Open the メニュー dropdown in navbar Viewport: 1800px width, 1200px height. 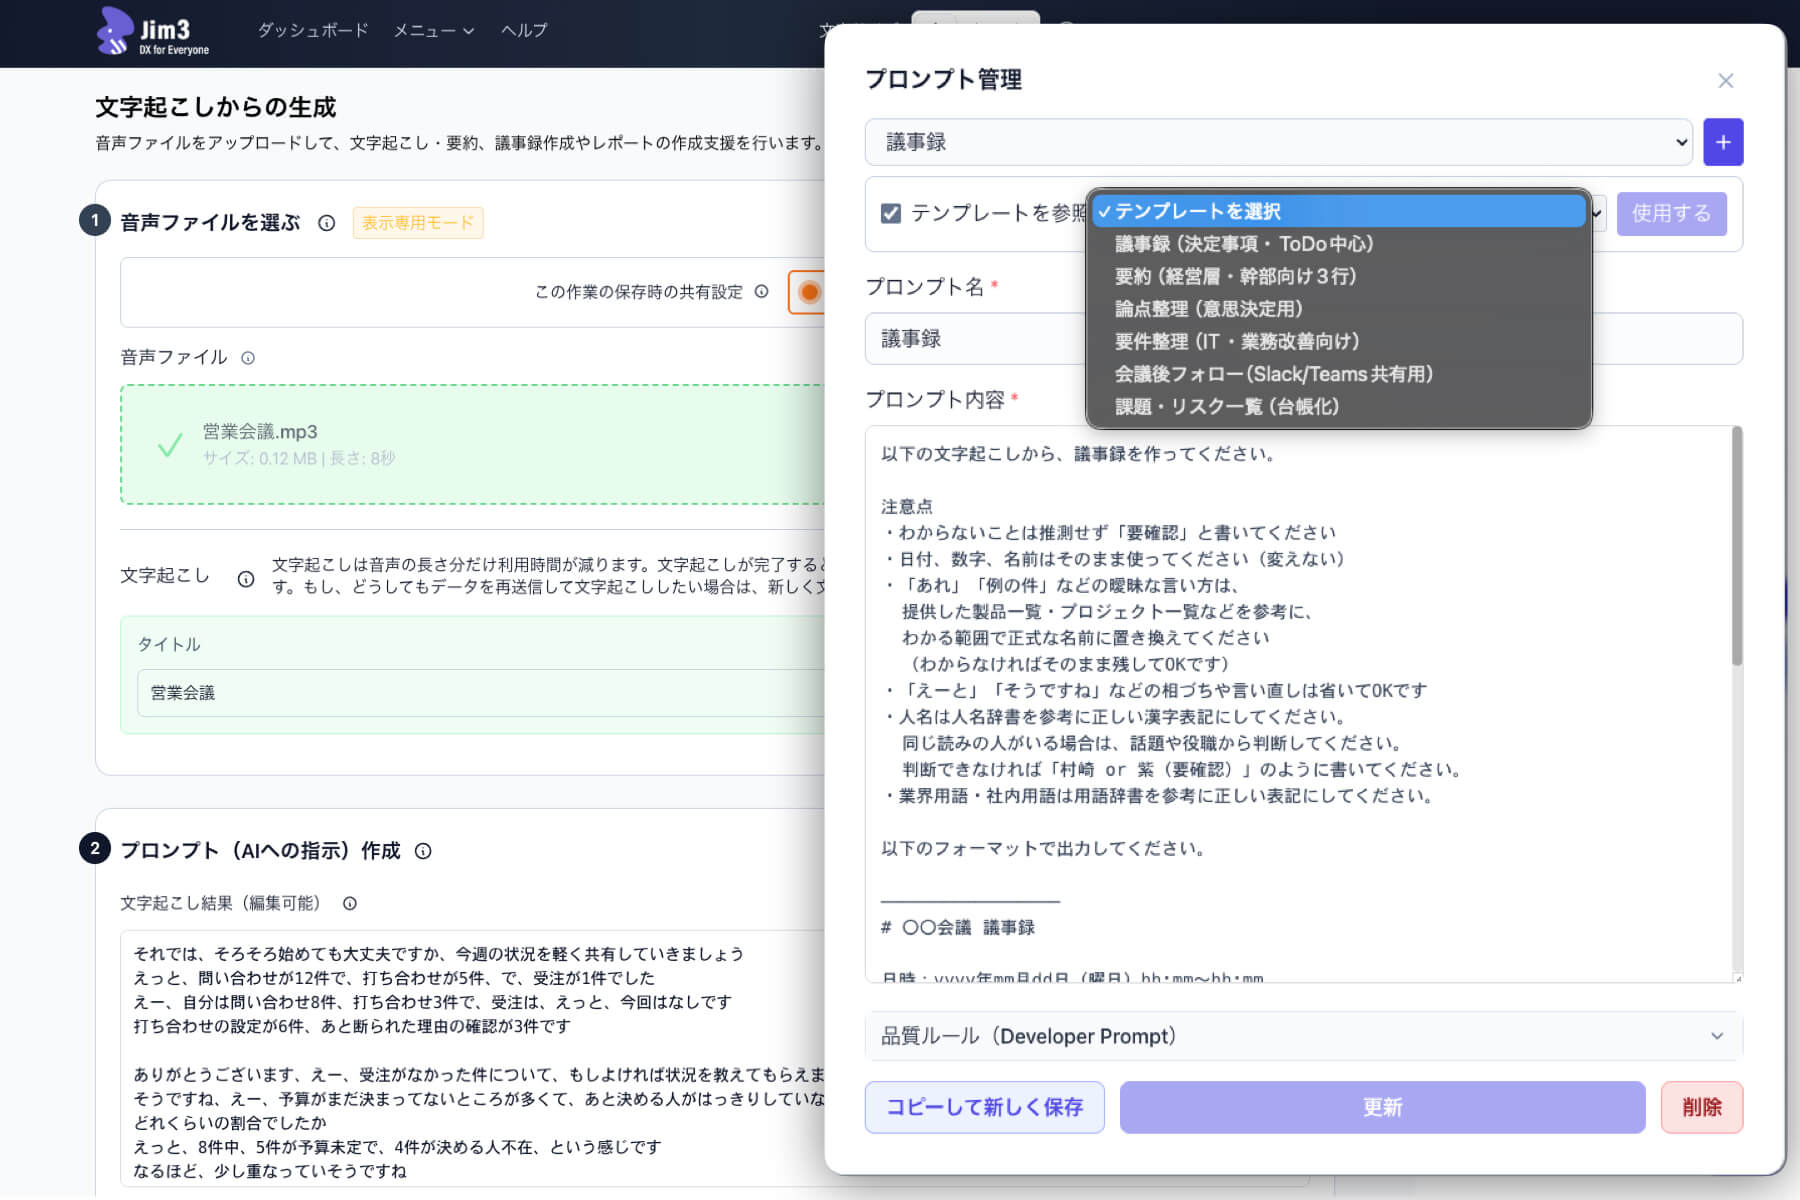433,30
